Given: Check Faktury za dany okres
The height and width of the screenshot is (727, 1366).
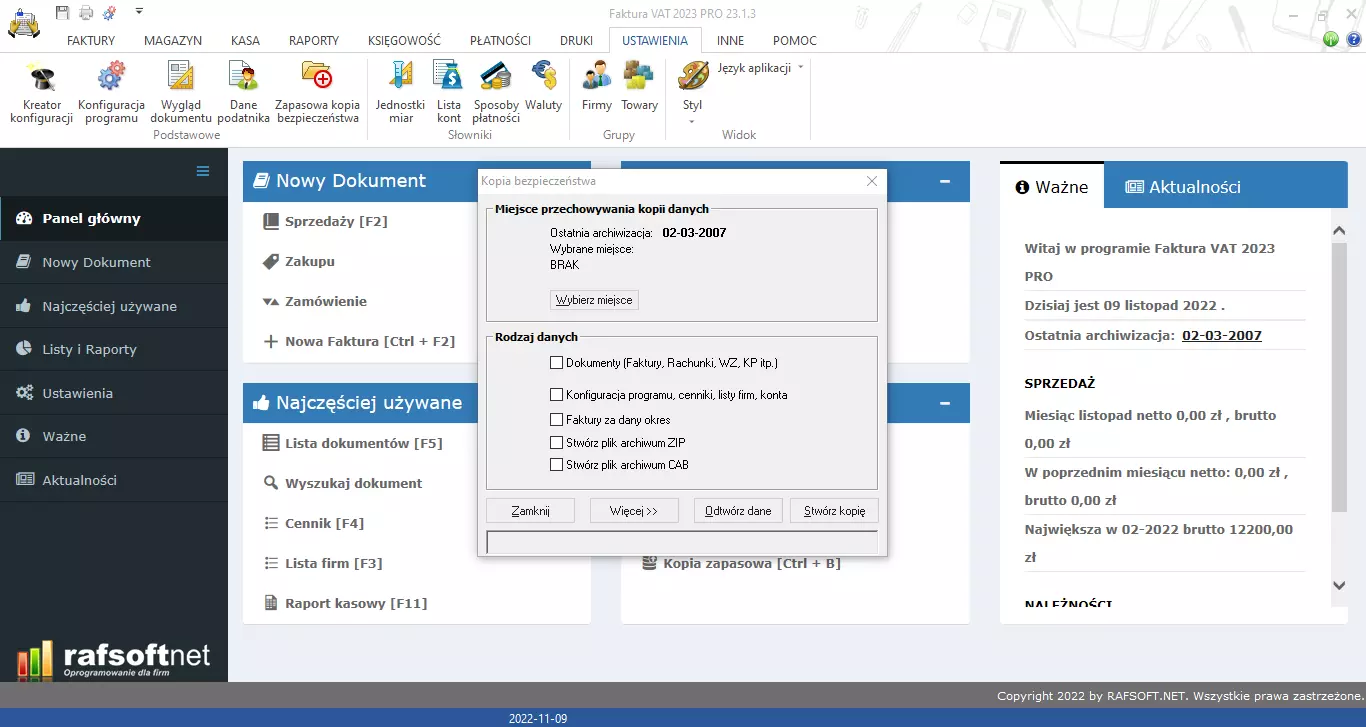Looking at the screenshot, I should click(x=557, y=420).
